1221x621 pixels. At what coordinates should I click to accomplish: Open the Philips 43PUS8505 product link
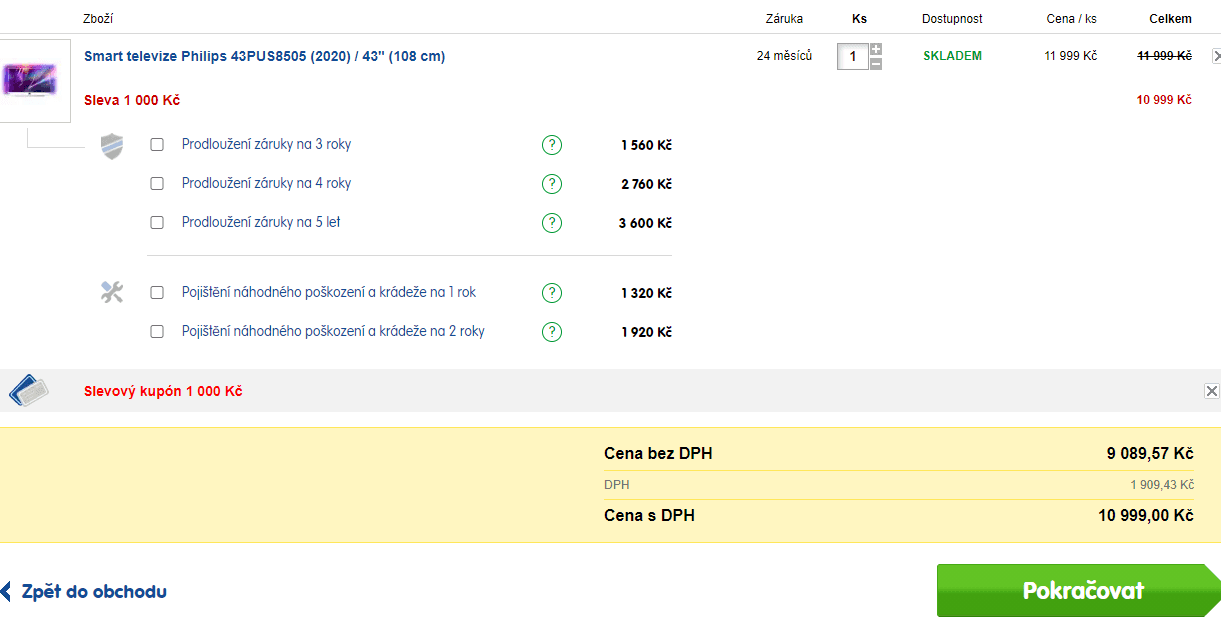tap(265, 56)
